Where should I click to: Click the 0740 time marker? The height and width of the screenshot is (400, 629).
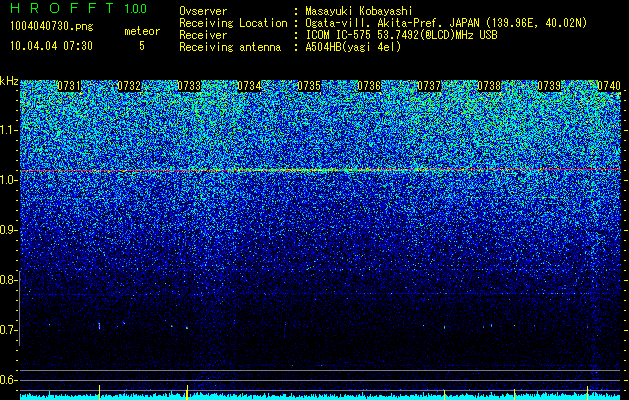(x=609, y=86)
